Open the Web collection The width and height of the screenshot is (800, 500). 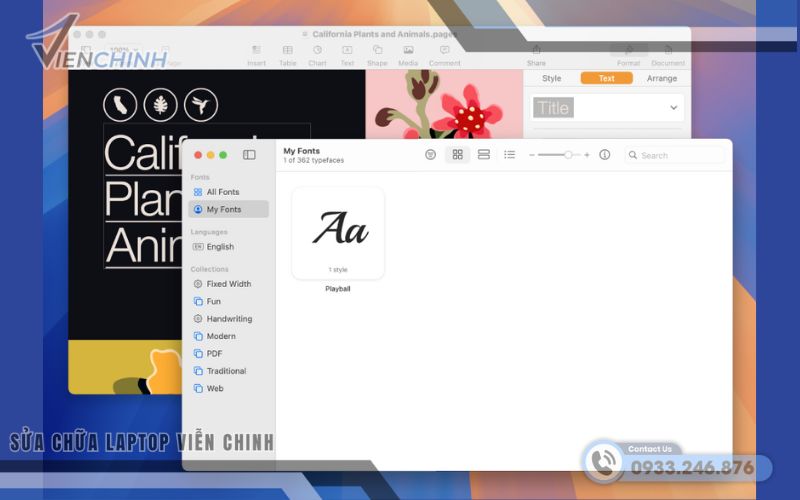[x=229, y=388]
